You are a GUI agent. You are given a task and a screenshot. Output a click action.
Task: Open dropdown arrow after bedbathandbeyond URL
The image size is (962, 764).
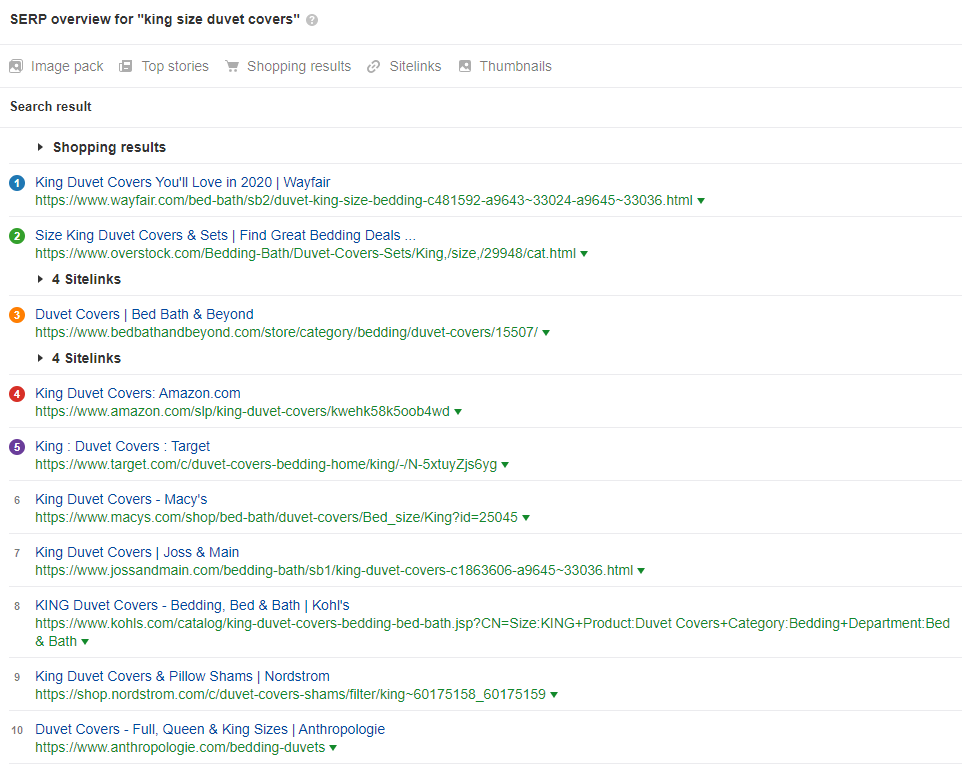[546, 333]
